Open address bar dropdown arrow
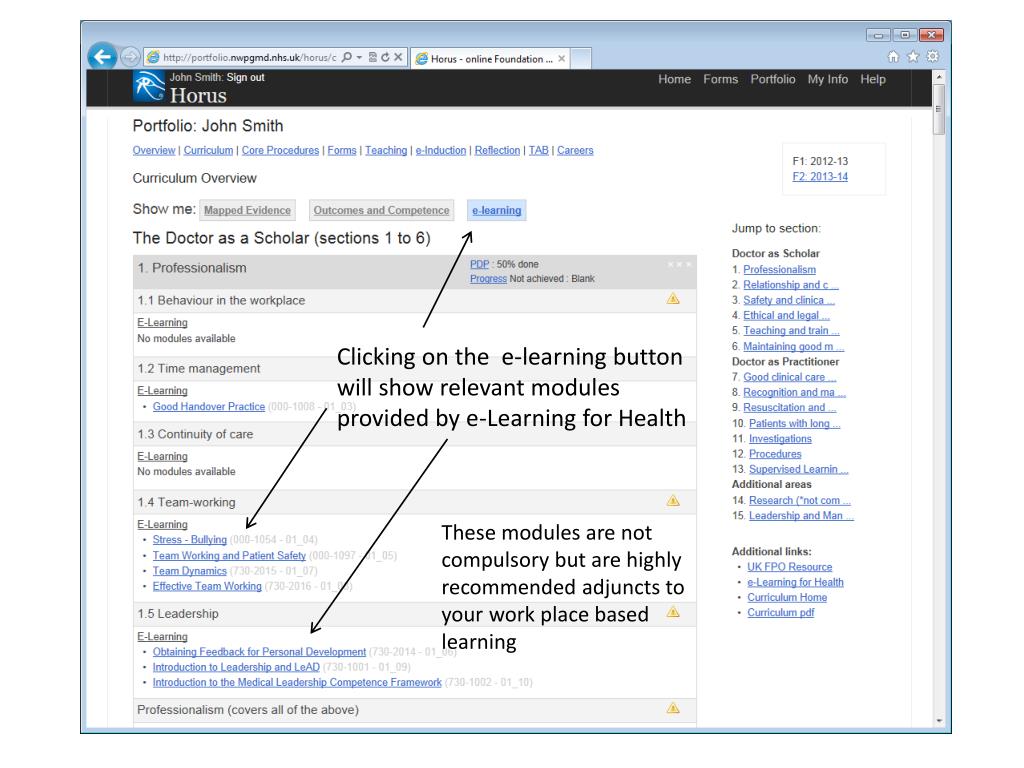1024x768 pixels. tap(359, 57)
